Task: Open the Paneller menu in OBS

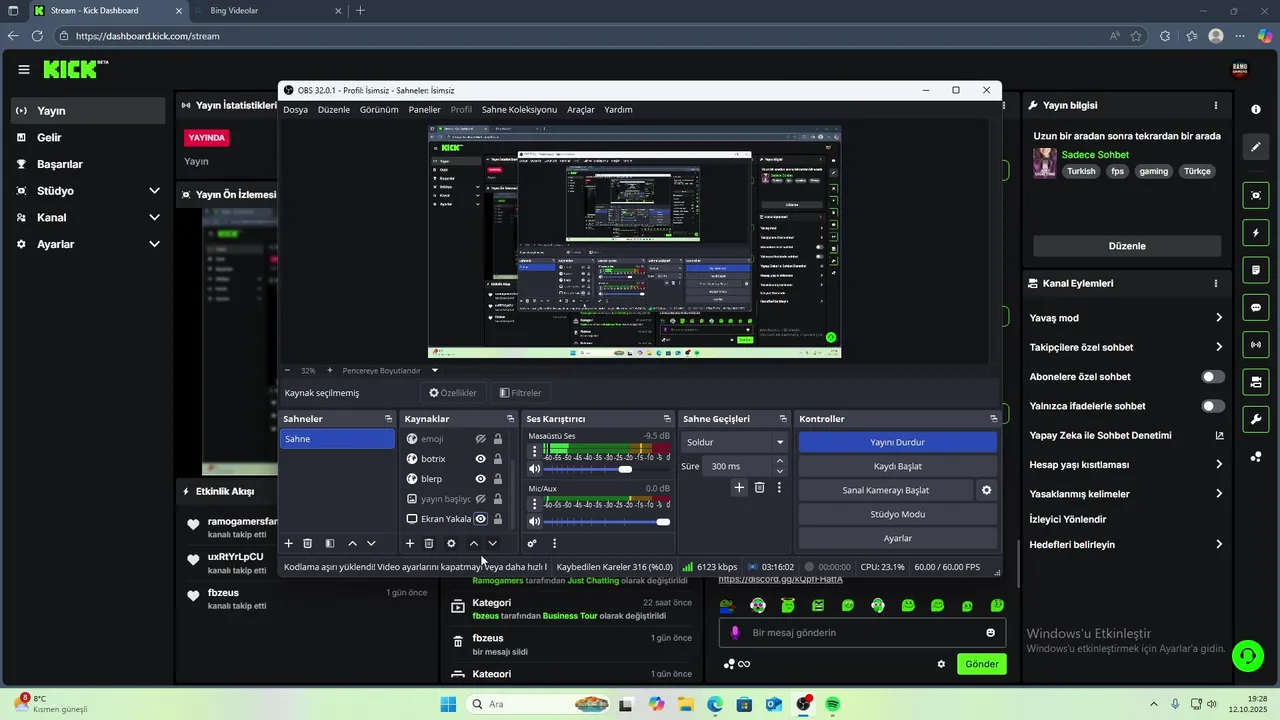Action: pos(424,110)
